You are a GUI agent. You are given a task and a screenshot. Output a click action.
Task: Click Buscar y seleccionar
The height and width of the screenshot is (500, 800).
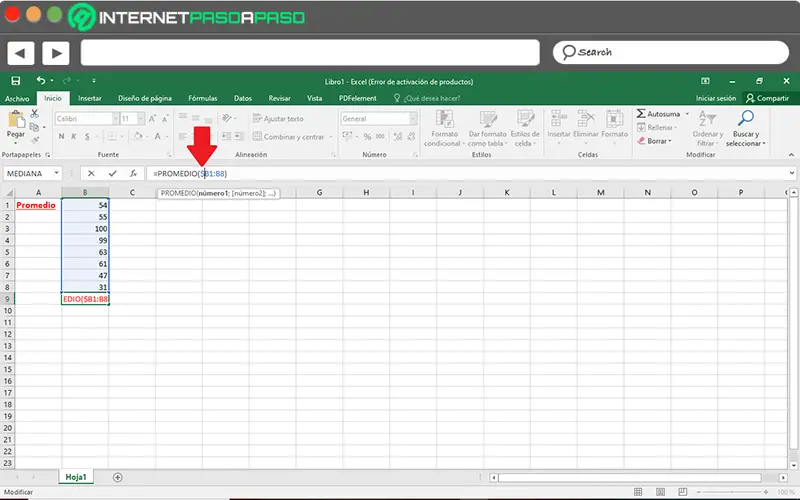click(x=746, y=129)
